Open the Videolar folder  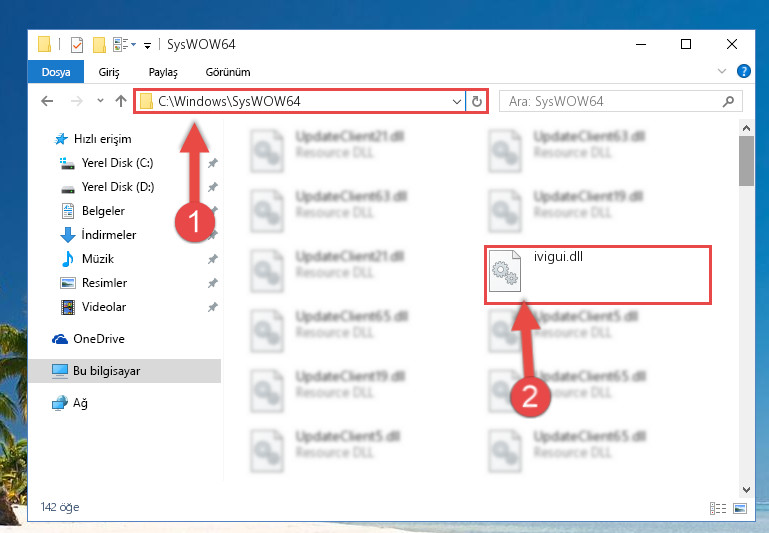103,307
